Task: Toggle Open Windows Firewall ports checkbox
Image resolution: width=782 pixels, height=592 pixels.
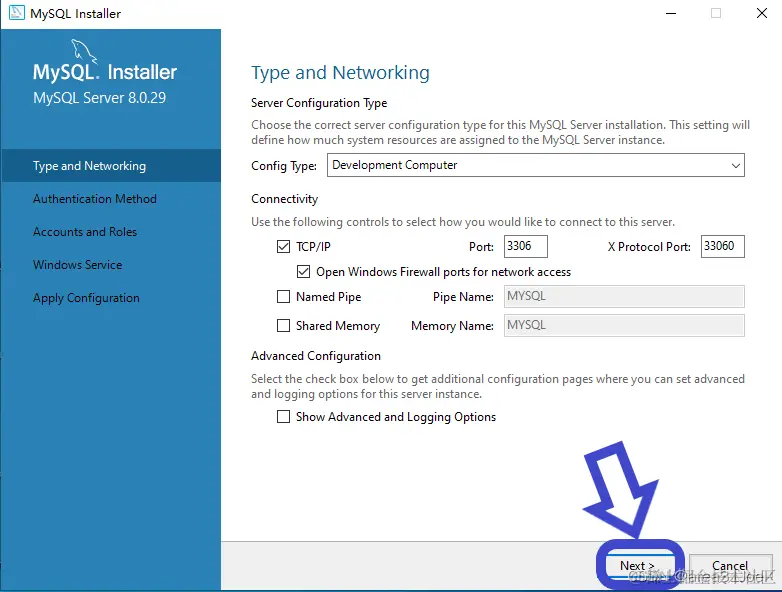Action: (303, 272)
